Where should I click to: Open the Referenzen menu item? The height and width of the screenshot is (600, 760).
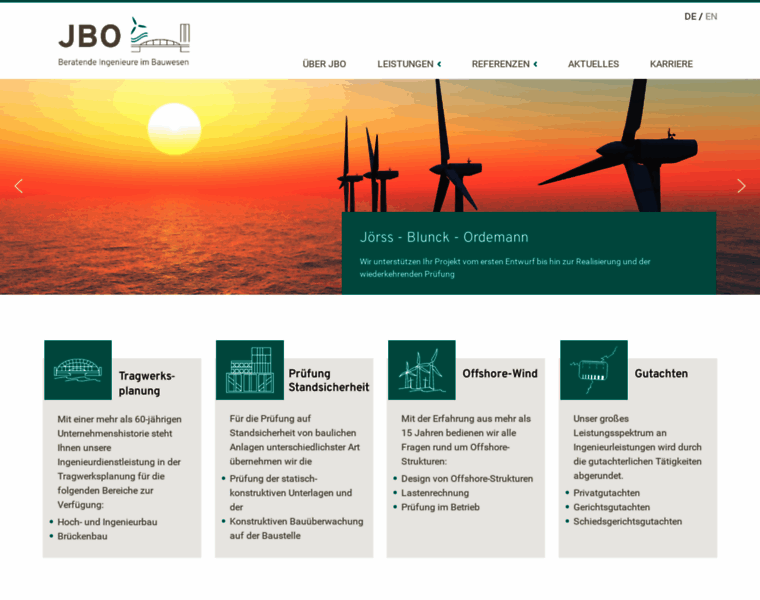tap(501, 64)
